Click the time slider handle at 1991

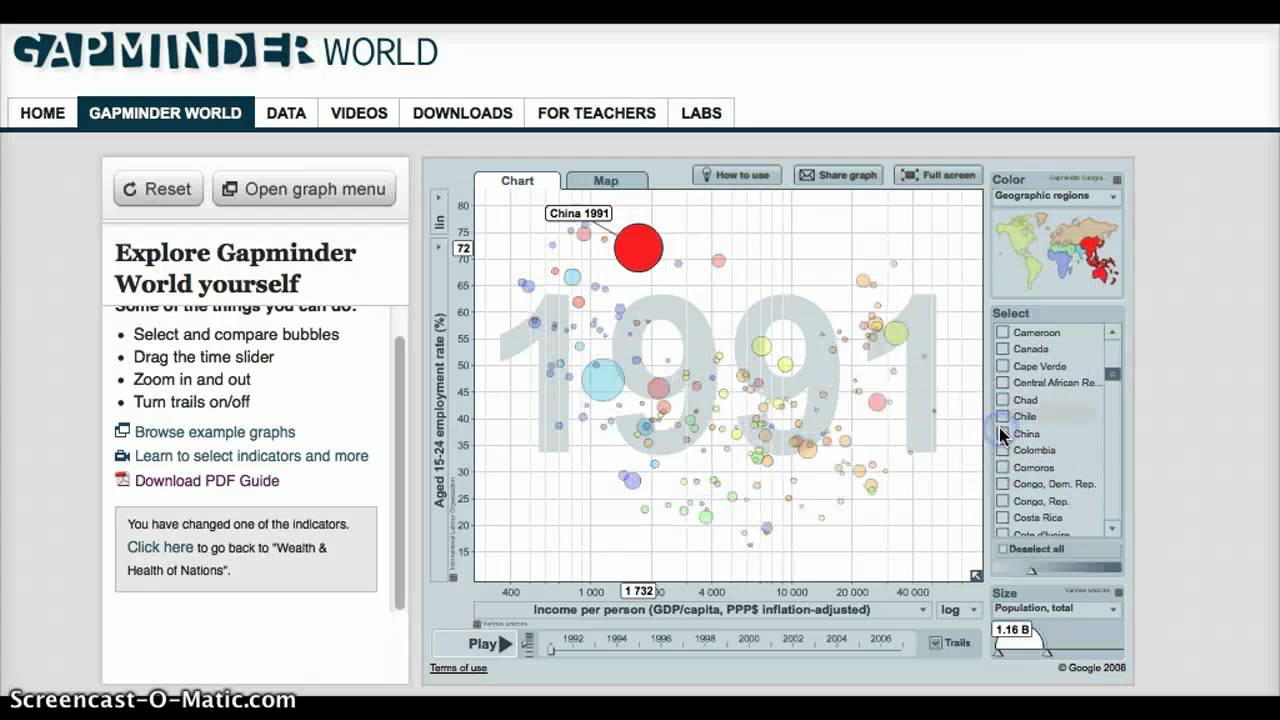[x=550, y=650]
